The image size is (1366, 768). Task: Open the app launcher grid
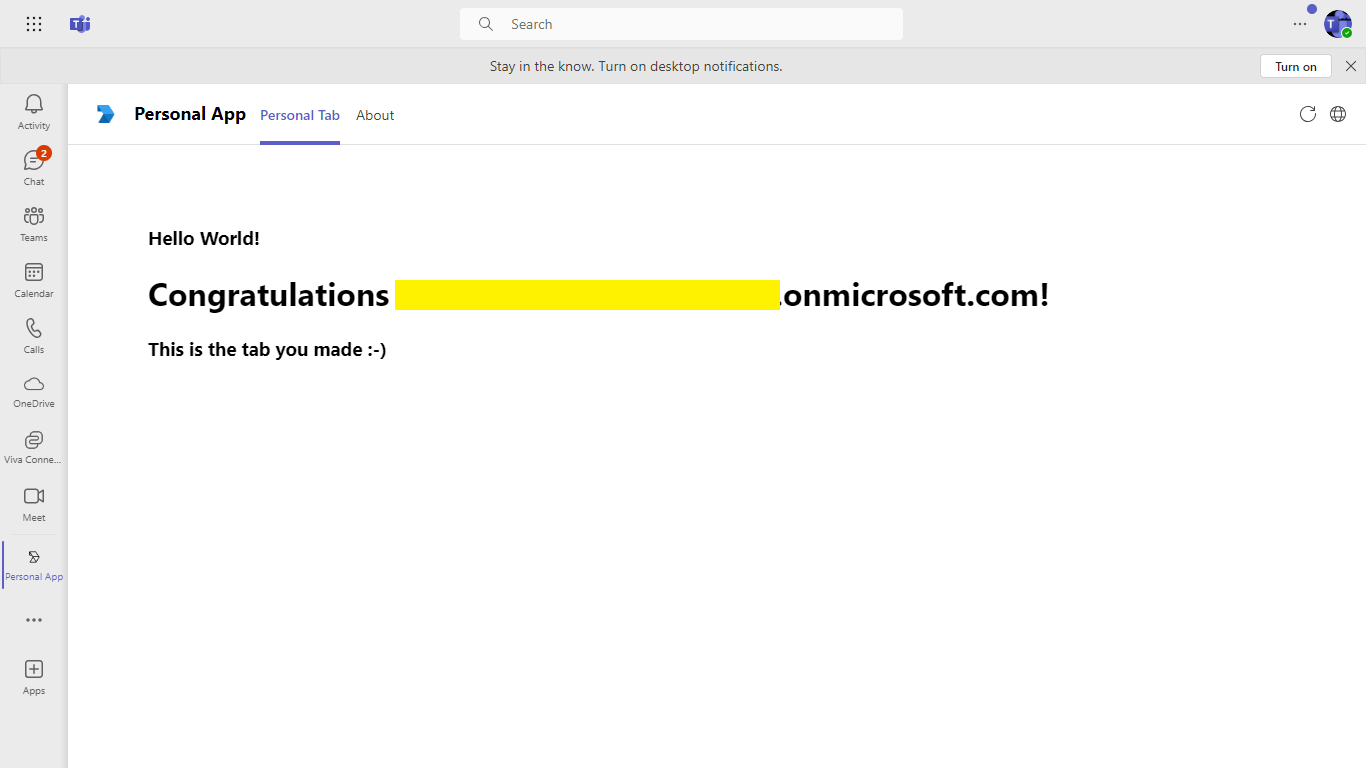[34, 24]
